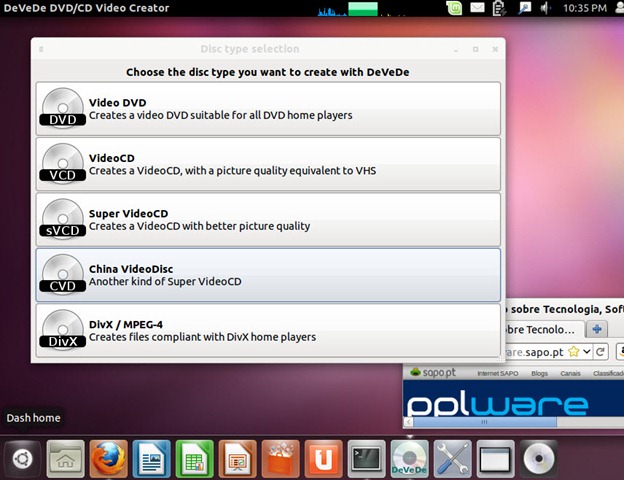
Task: Open the Home Folder launcher icon
Action: click(x=65, y=459)
